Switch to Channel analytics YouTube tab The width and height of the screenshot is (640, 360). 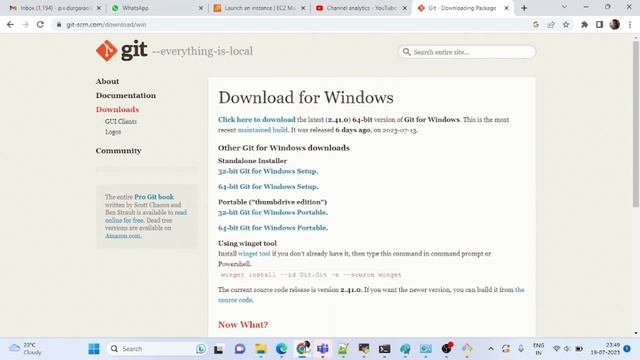click(x=361, y=8)
